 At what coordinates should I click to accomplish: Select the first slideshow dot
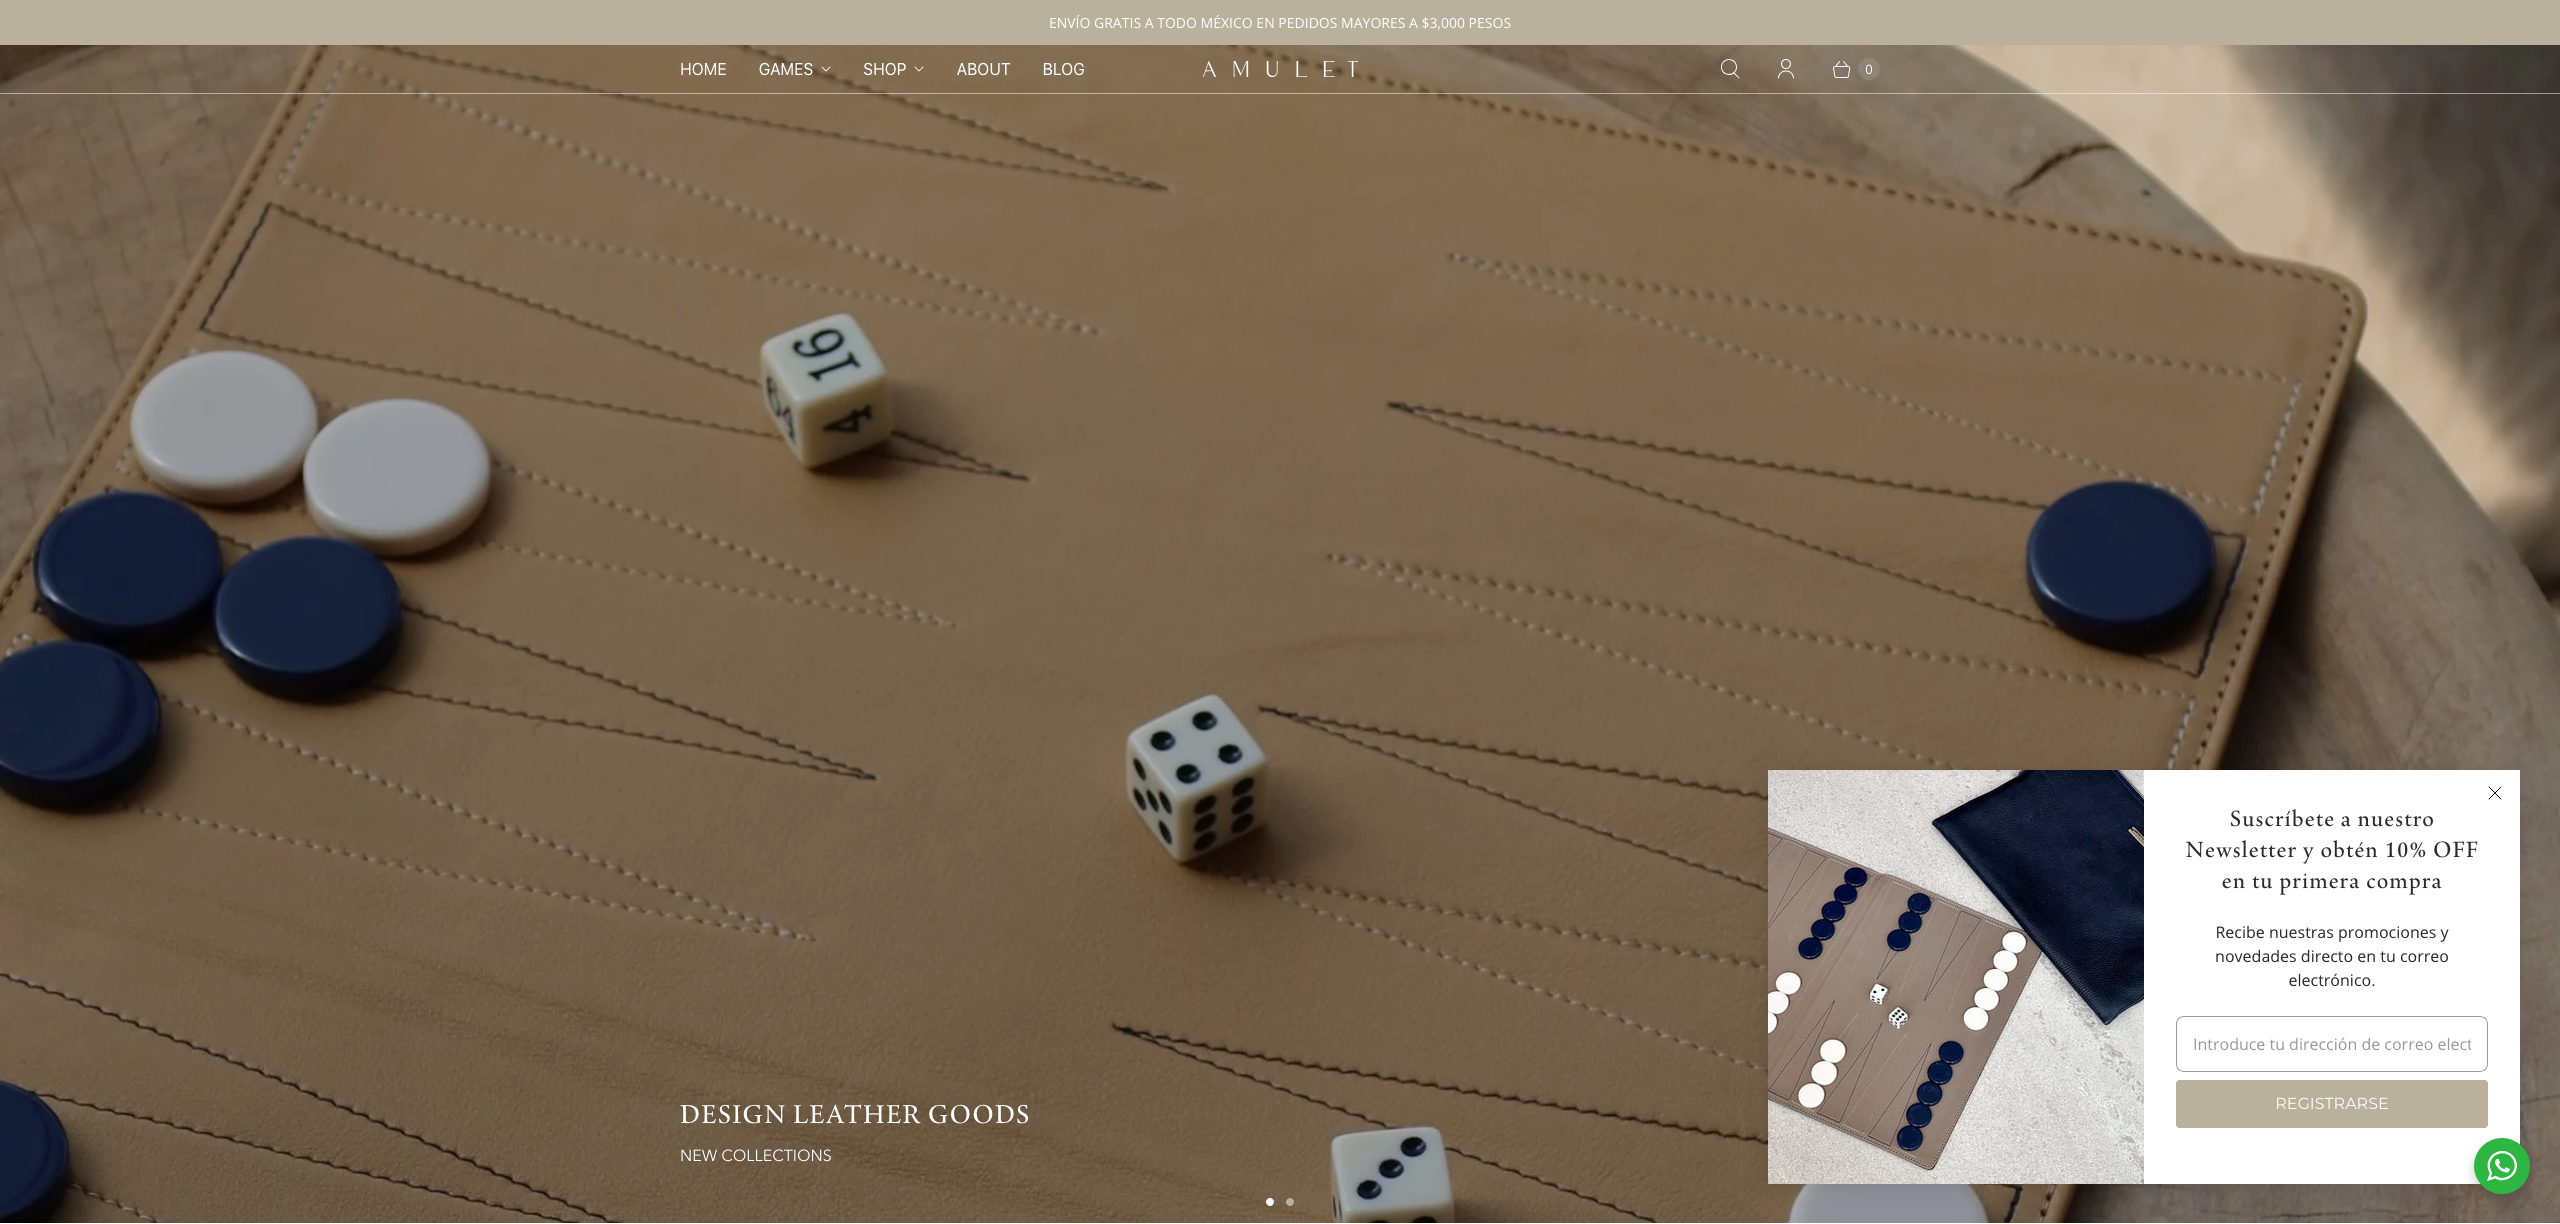(1270, 1202)
